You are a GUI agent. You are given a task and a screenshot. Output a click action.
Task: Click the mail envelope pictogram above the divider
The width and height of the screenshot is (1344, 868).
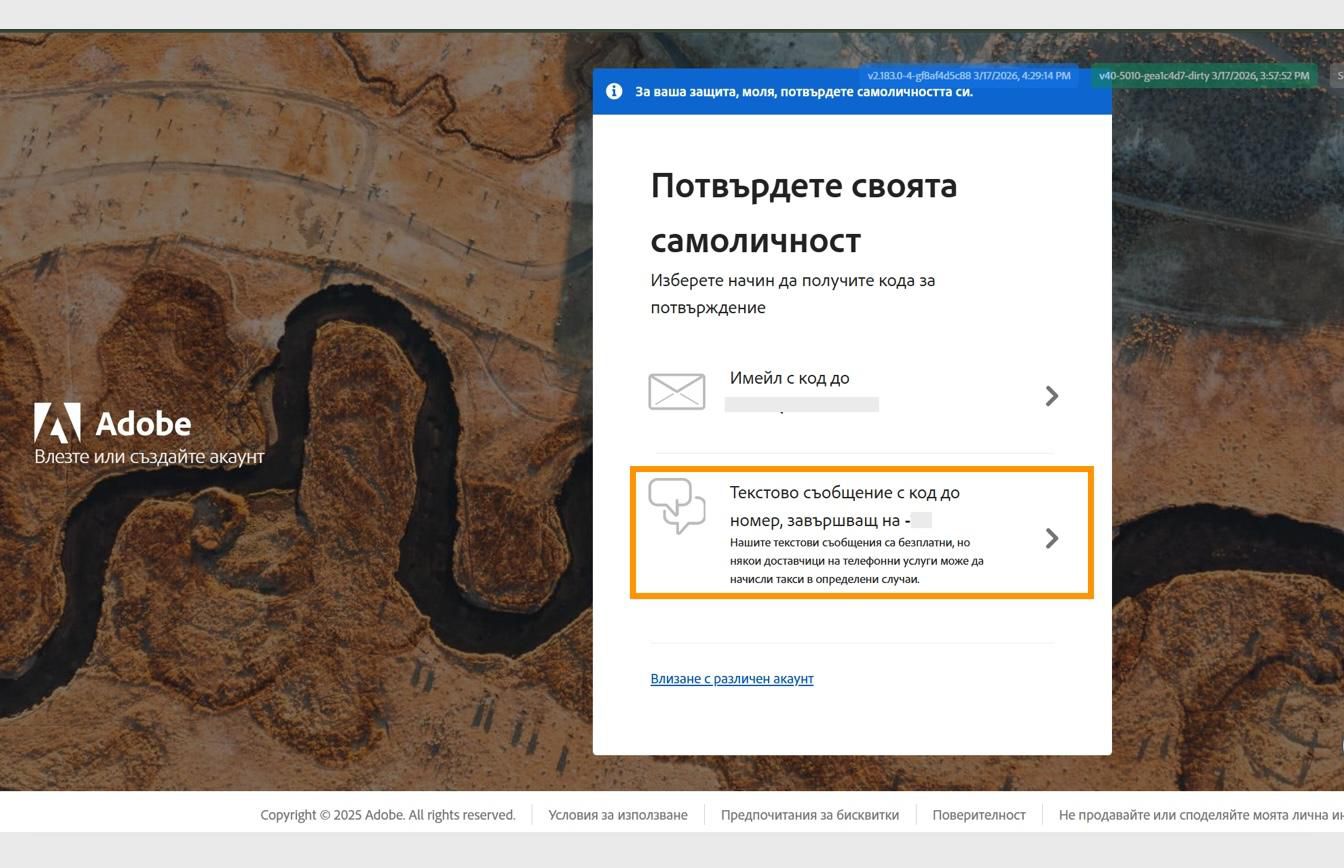(678, 391)
